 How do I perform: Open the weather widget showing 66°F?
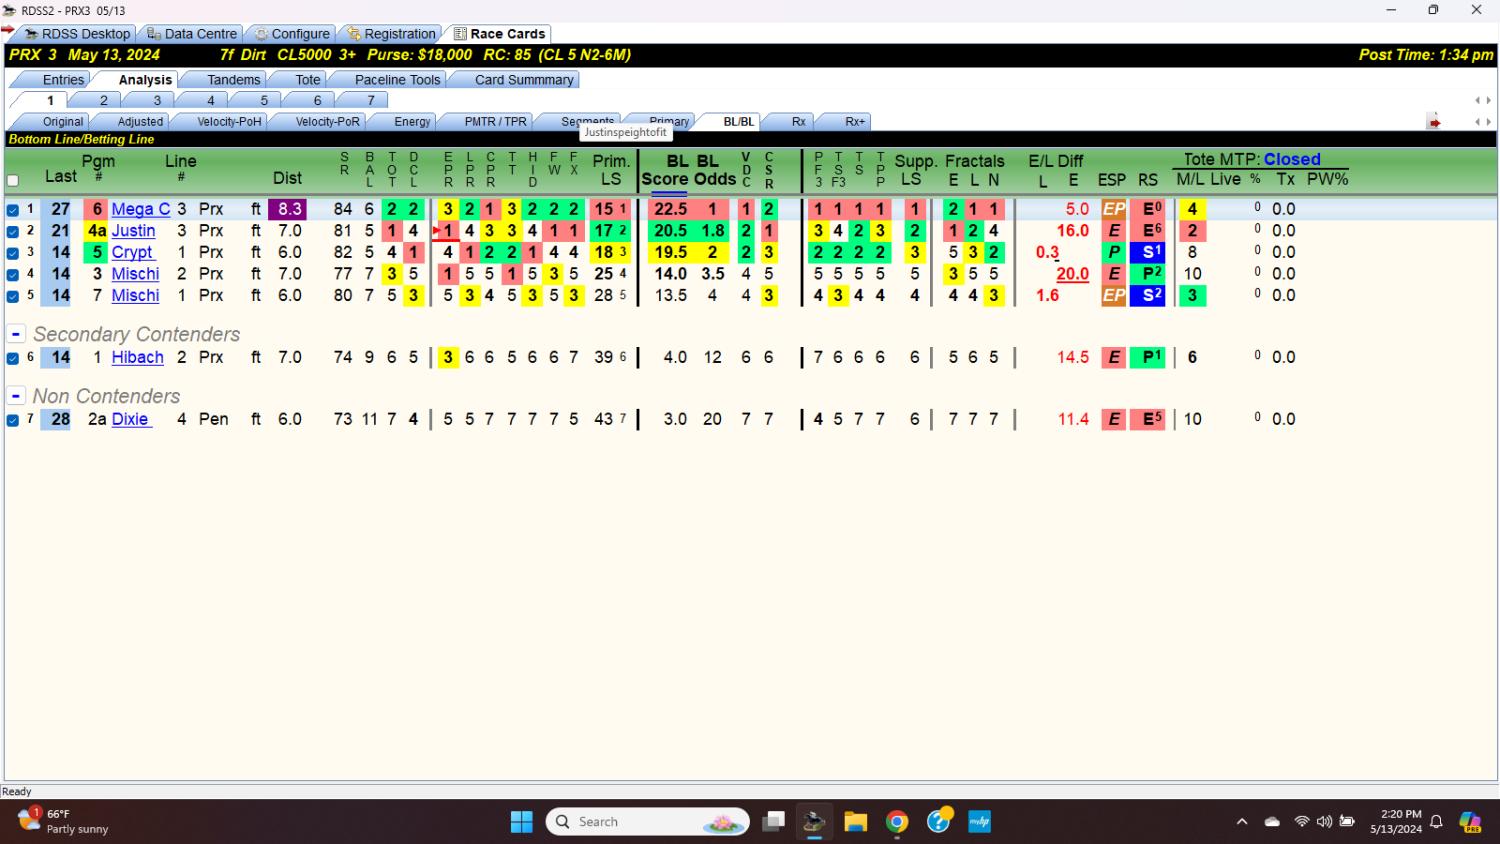[64, 821]
